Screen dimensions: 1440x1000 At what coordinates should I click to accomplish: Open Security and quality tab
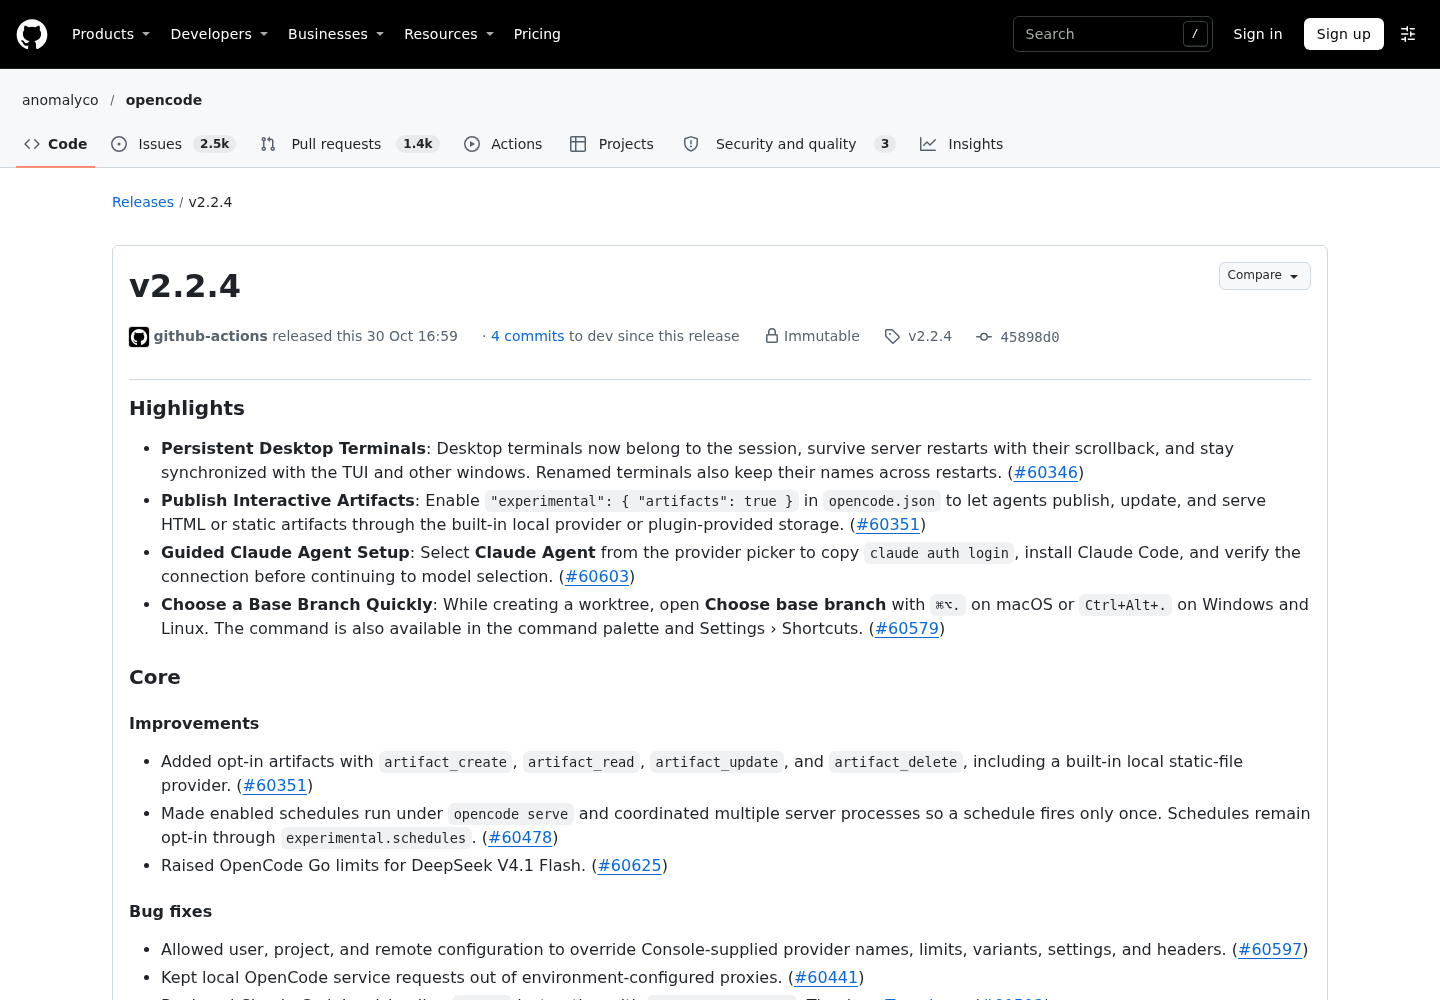(788, 144)
